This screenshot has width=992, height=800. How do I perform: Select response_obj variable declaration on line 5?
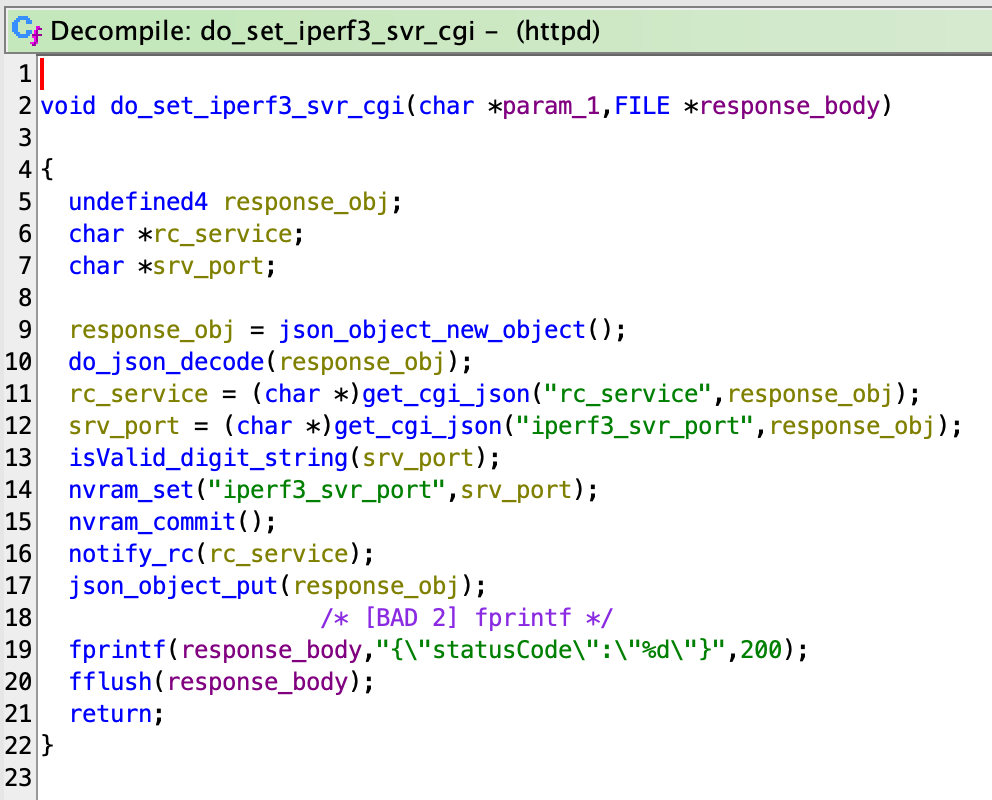click(306, 202)
